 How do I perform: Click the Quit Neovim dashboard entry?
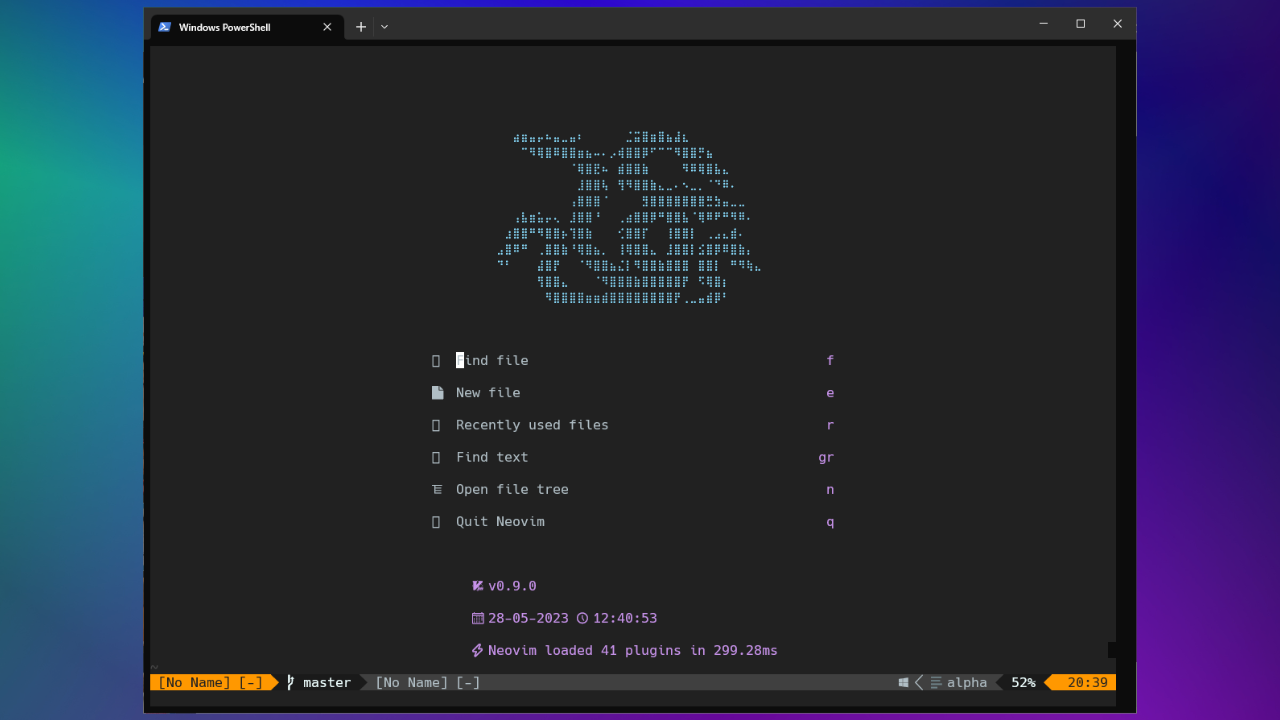click(500, 521)
